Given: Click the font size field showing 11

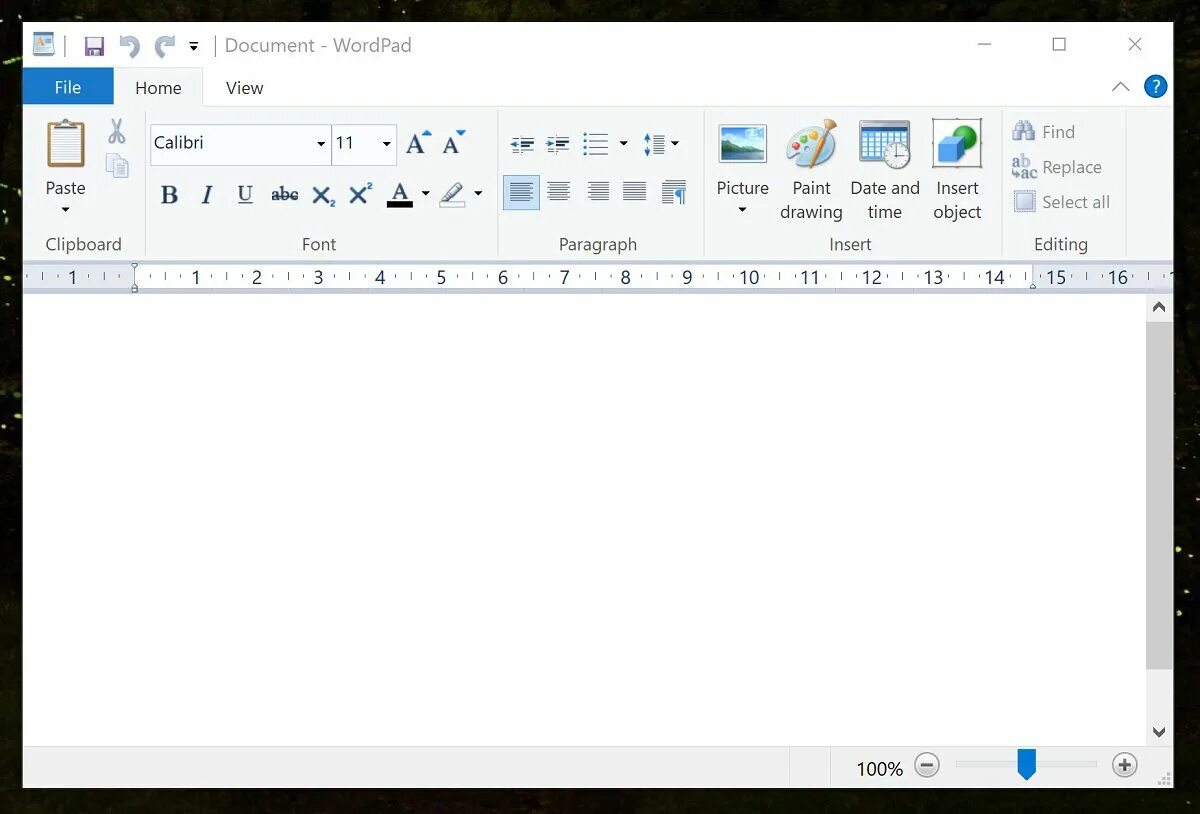Looking at the screenshot, I should click(x=355, y=144).
